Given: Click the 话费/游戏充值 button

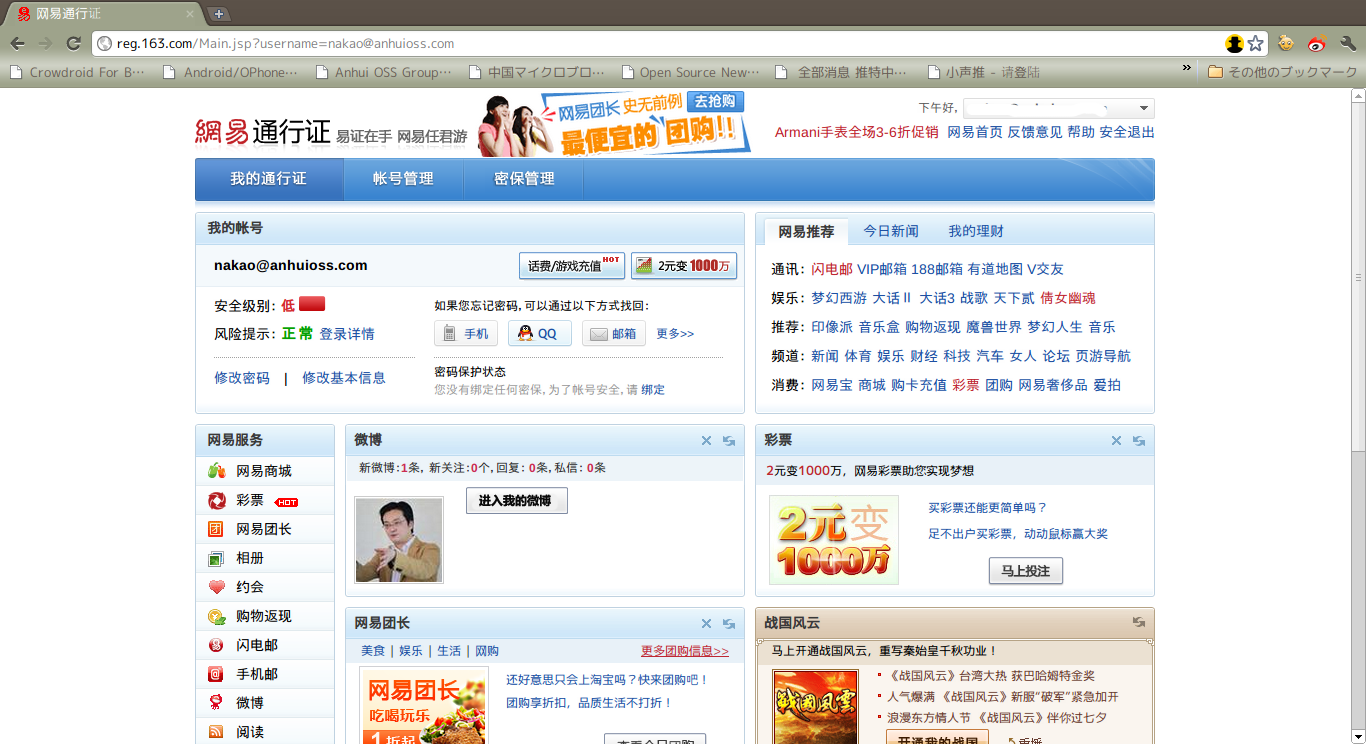Looking at the screenshot, I should pos(572,266).
